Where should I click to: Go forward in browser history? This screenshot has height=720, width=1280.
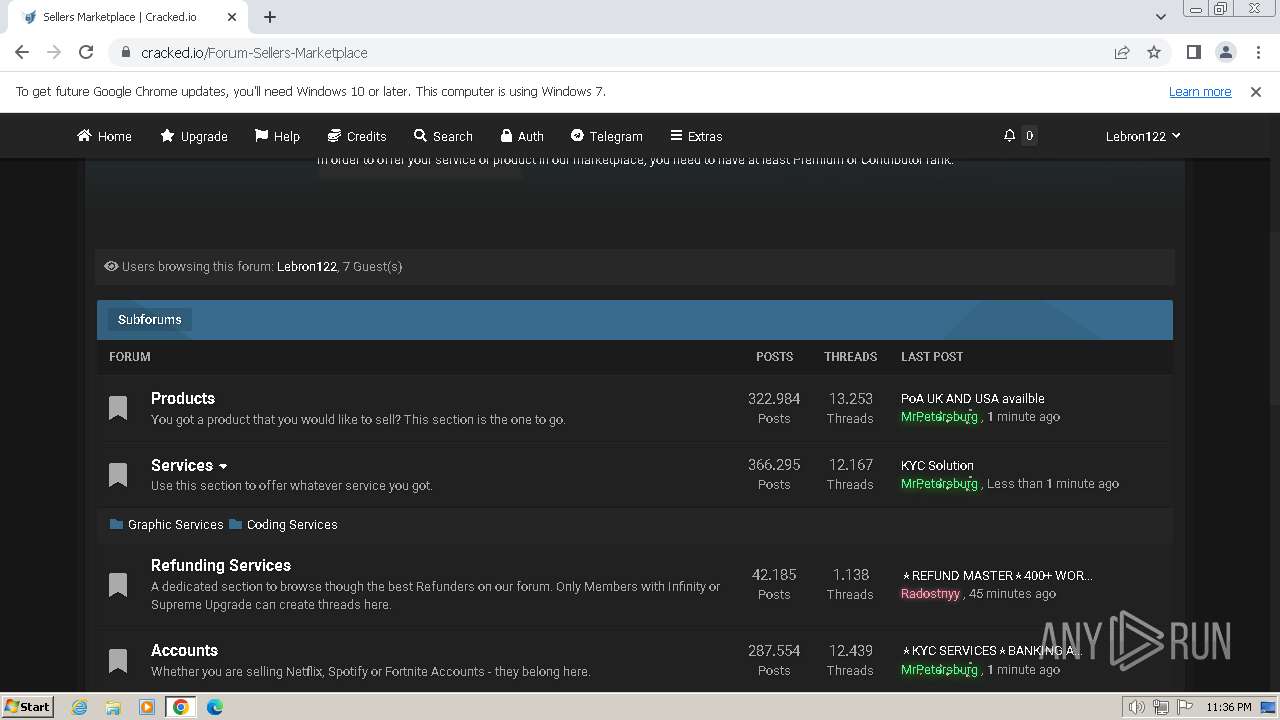click(54, 52)
